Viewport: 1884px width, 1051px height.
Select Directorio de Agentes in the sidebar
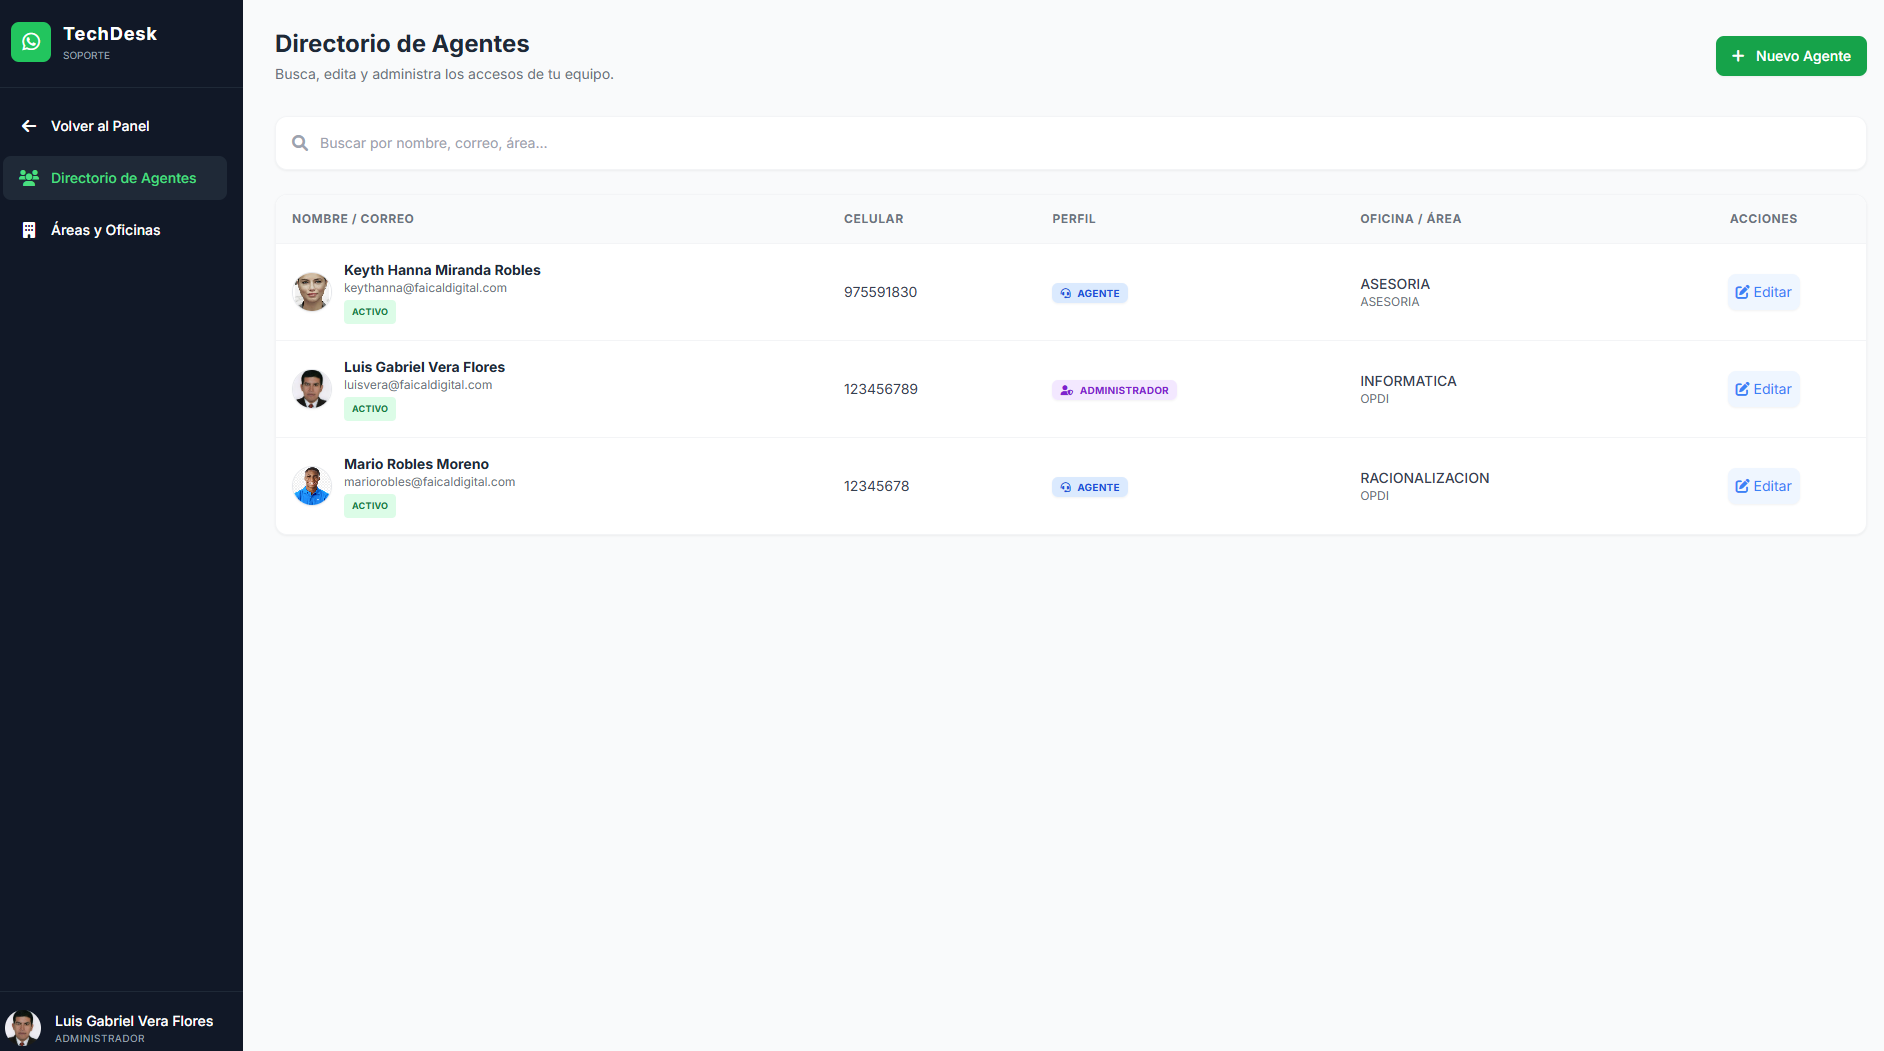pyautogui.click(x=123, y=178)
